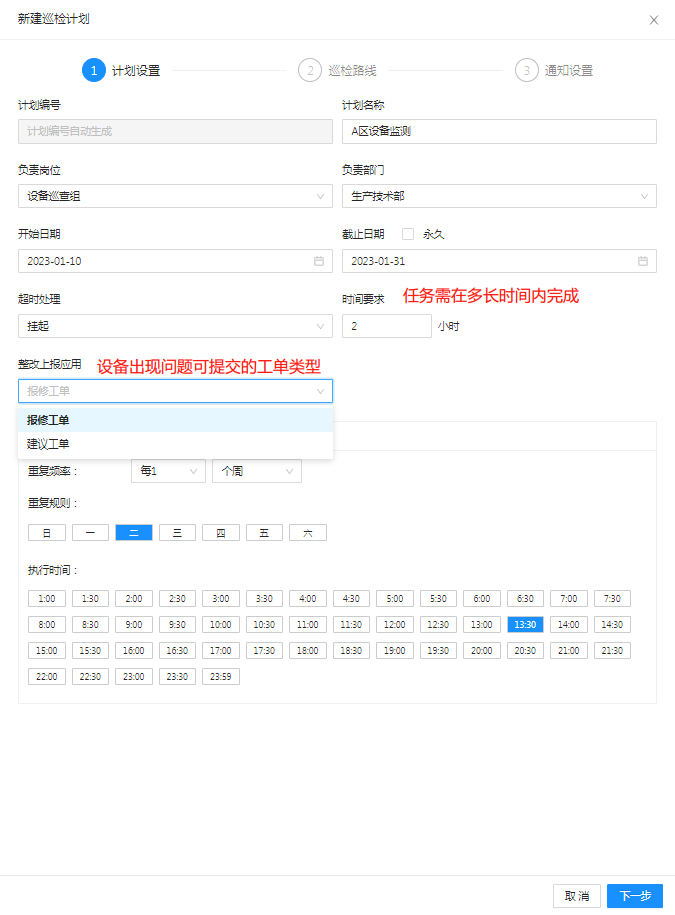Click the 计划名称 input field
675x915 pixels.
499,131
